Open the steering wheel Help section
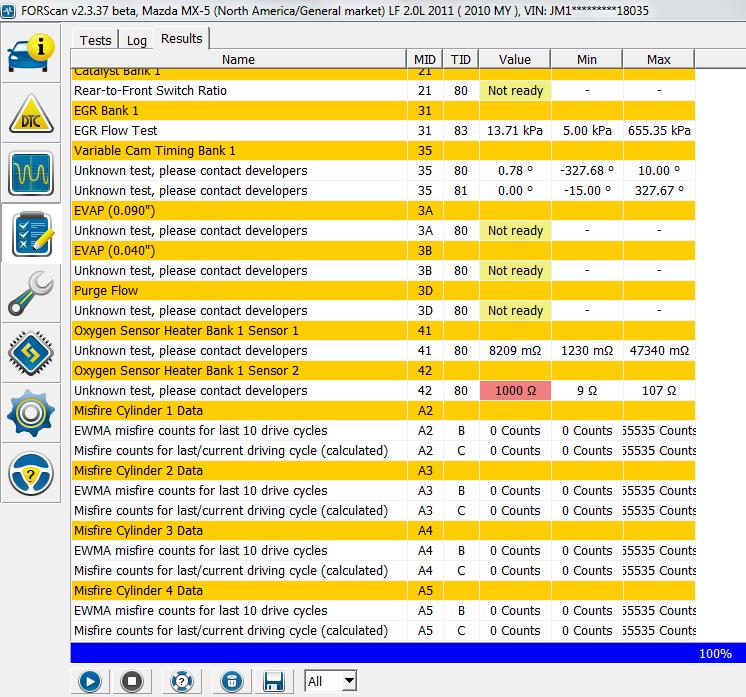The width and height of the screenshot is (746, 697). click(31, 473)
